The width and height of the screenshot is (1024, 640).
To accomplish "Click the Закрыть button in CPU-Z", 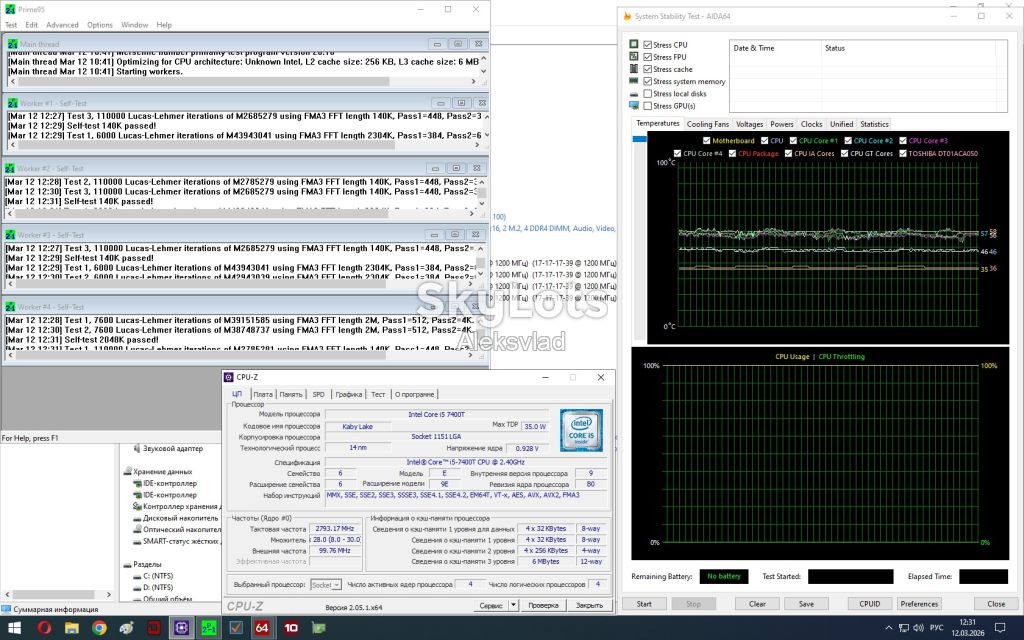I will pyautogui.click(x=589, y=605).
